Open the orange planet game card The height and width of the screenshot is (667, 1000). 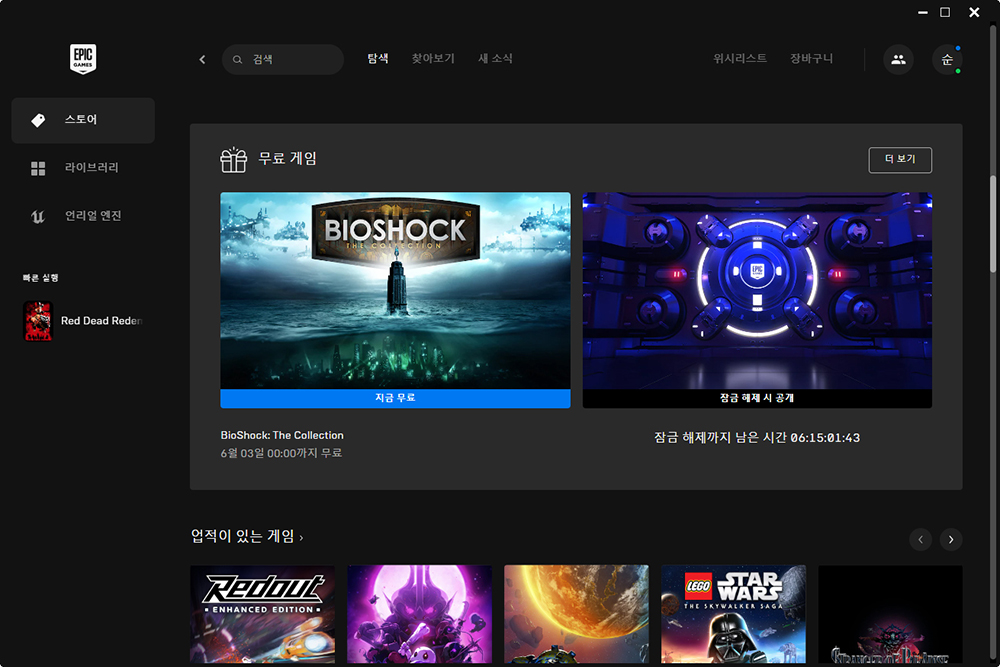(x=577, y=614)
